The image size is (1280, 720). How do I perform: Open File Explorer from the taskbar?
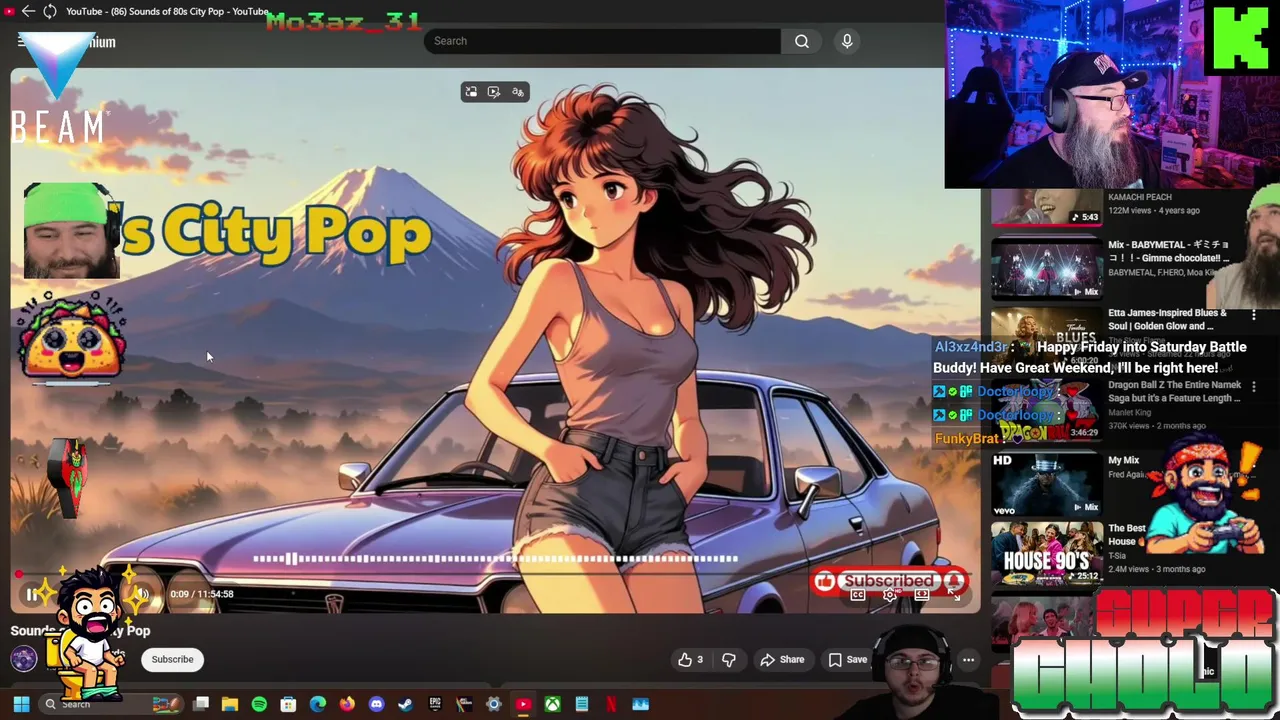(x=230, y=704)
